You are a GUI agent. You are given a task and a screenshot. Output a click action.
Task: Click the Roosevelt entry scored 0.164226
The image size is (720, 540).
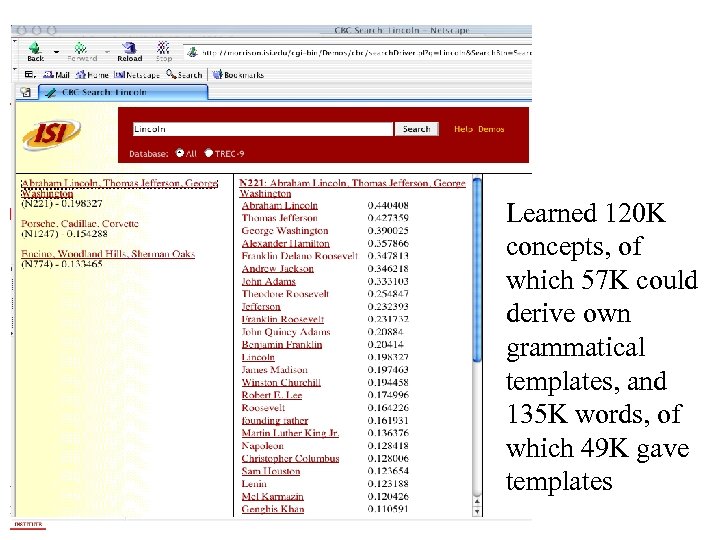263,408
